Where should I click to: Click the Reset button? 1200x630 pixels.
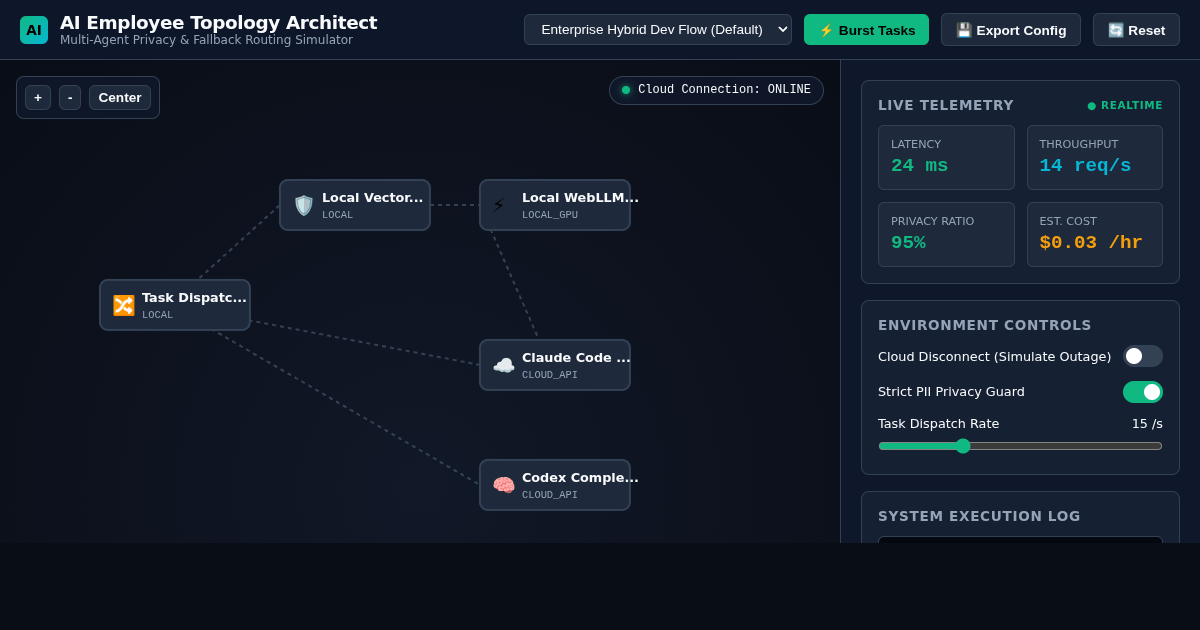tap(1136, 30)
